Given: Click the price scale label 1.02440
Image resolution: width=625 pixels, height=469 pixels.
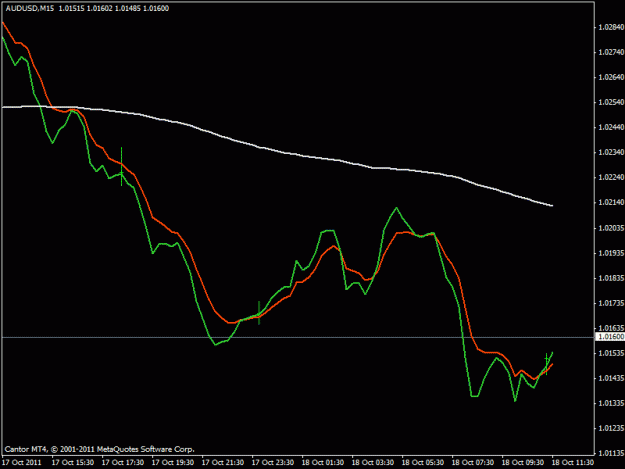Looking at the screenshot, I should click(x=611, y=128).
